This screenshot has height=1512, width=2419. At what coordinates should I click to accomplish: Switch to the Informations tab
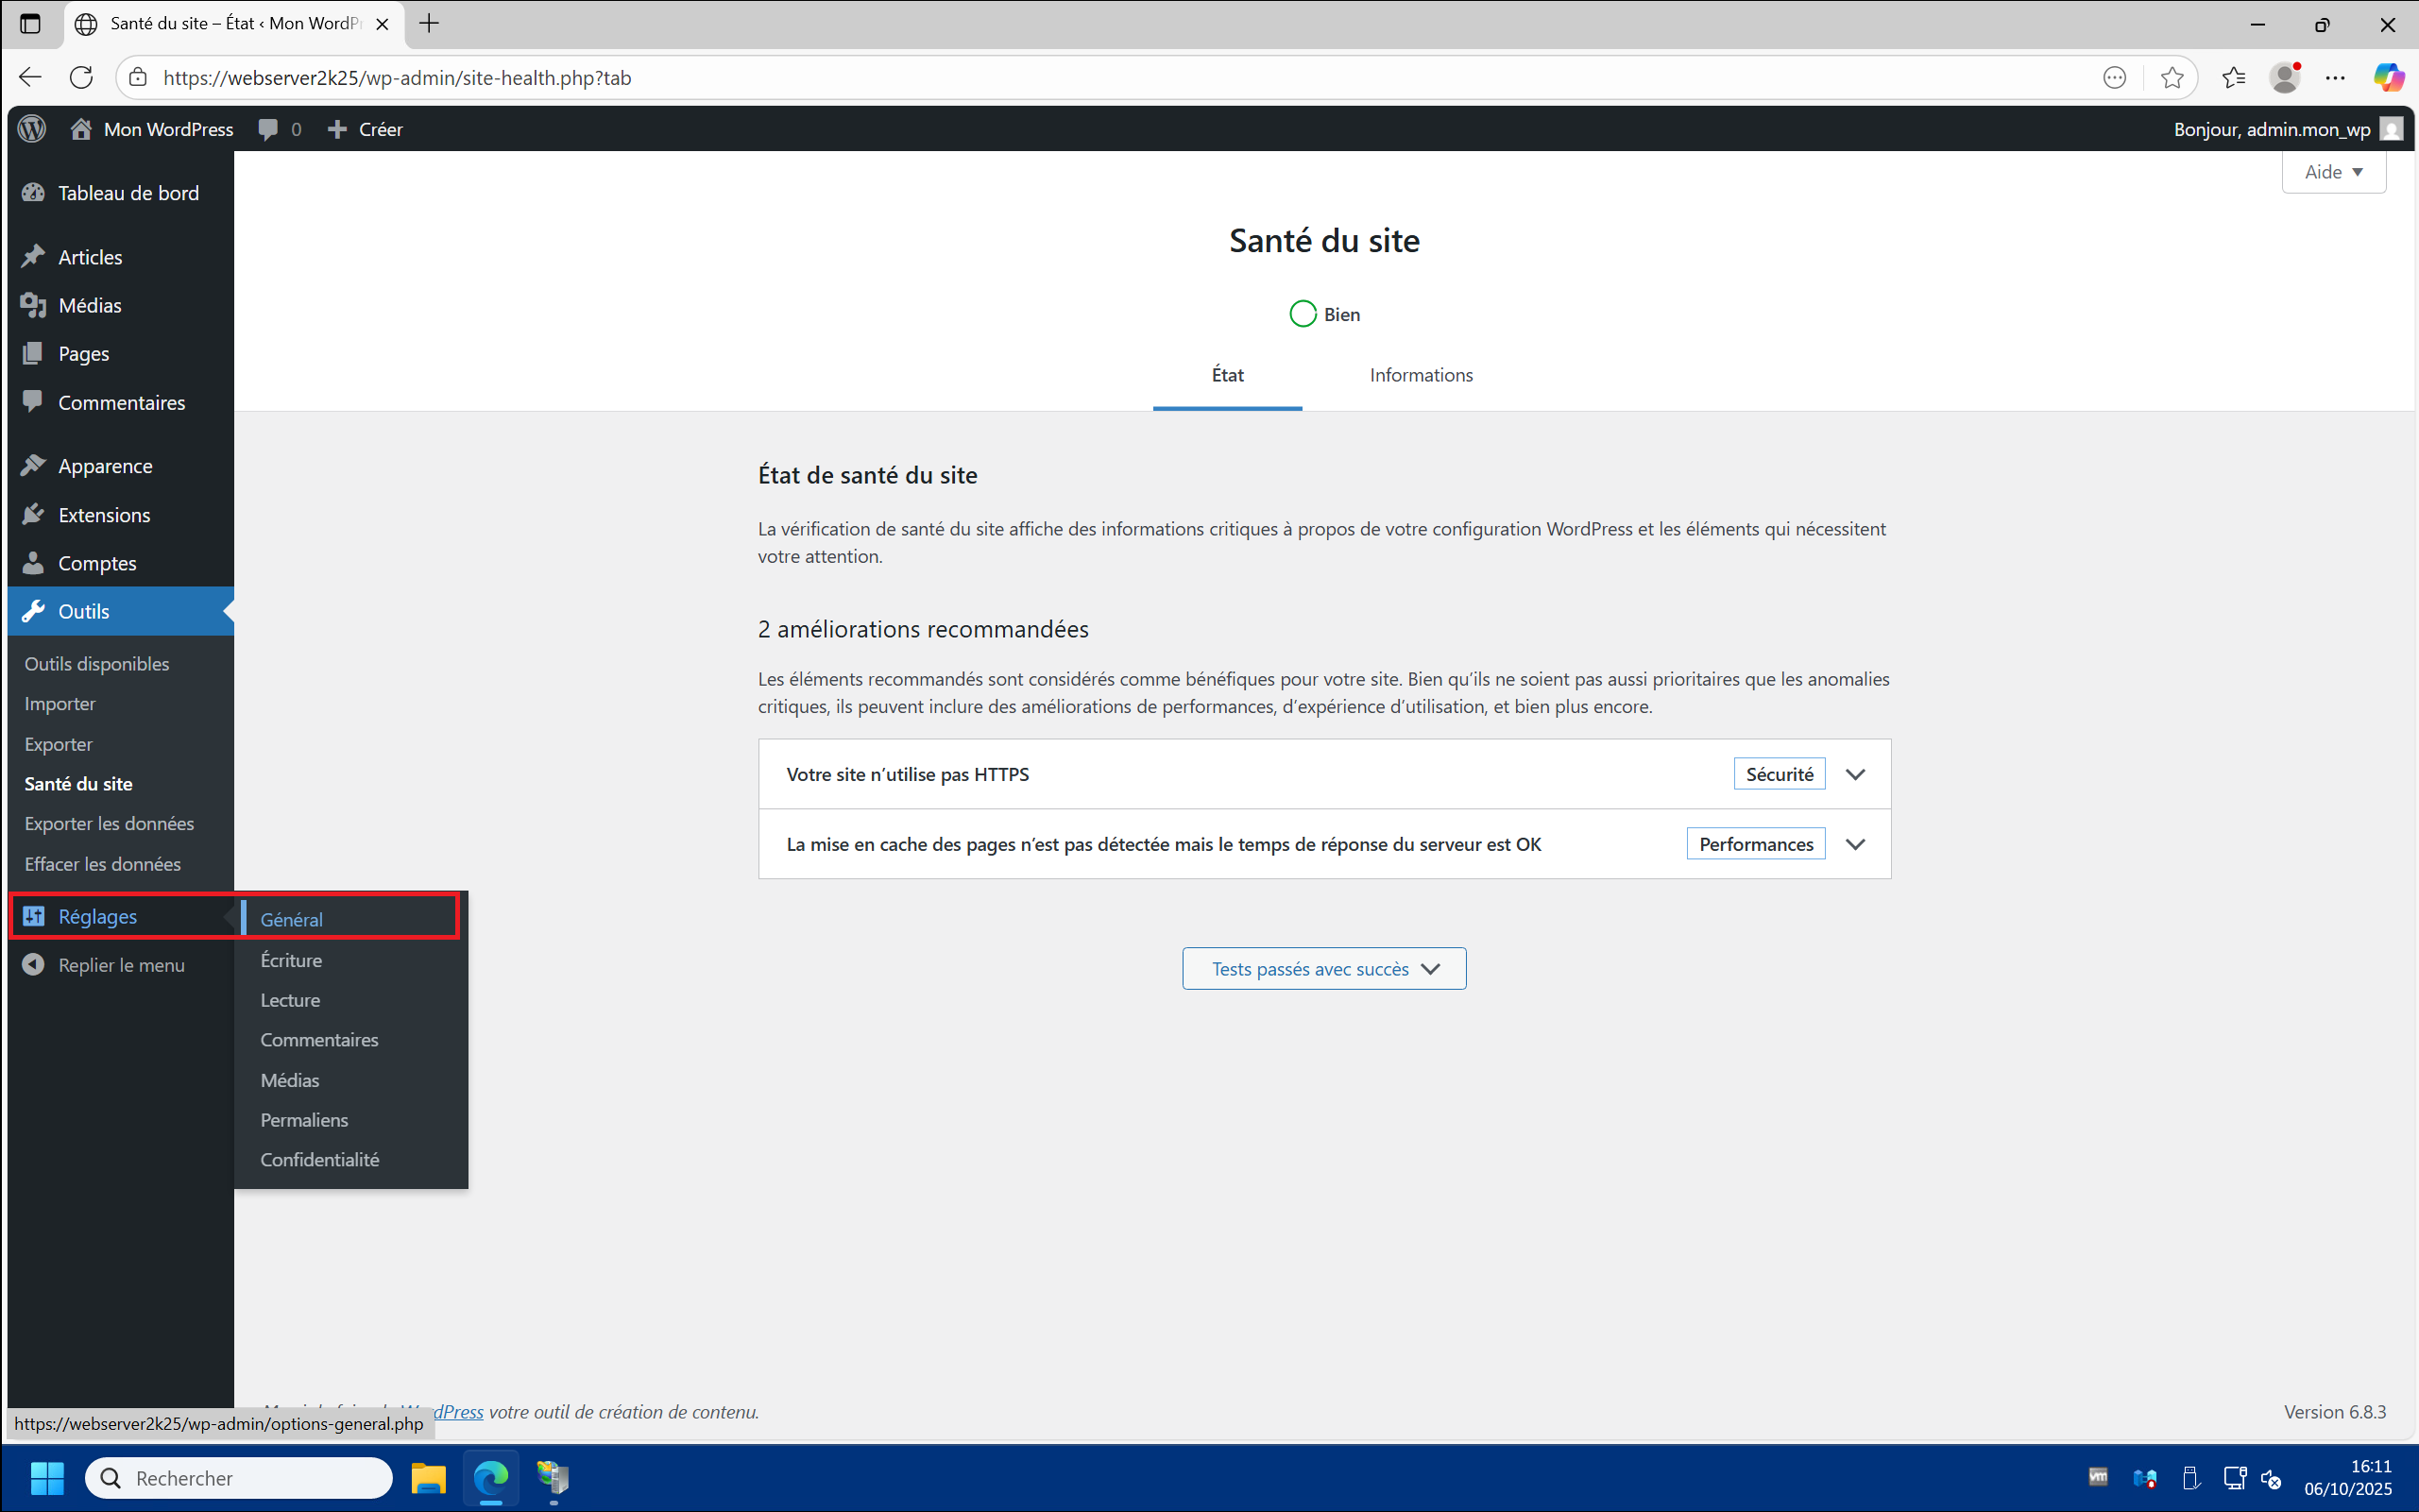[x=1420, y=375]
